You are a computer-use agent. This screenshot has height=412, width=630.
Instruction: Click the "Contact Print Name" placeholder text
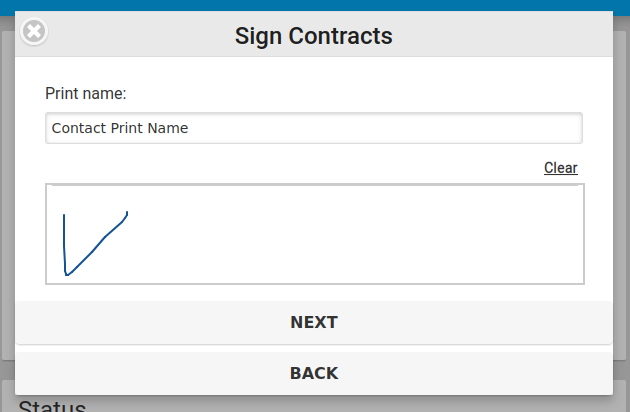coord(120,128)
